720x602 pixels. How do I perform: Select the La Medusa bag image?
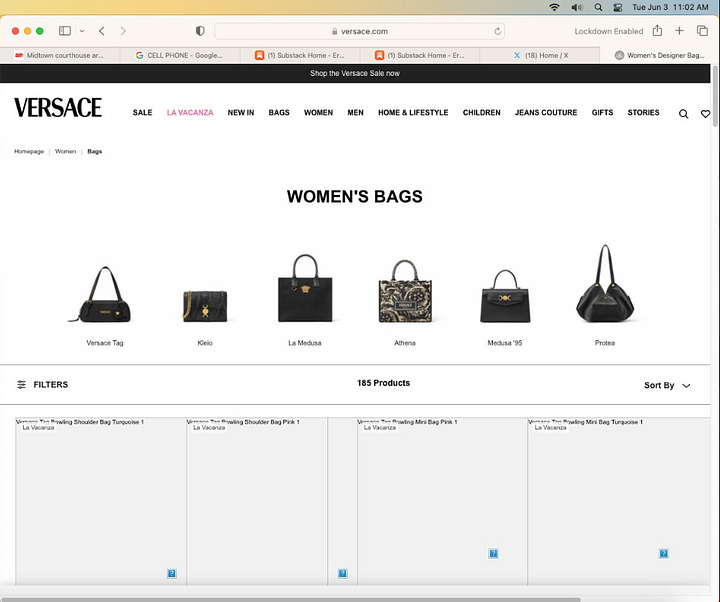pos(305,288)
